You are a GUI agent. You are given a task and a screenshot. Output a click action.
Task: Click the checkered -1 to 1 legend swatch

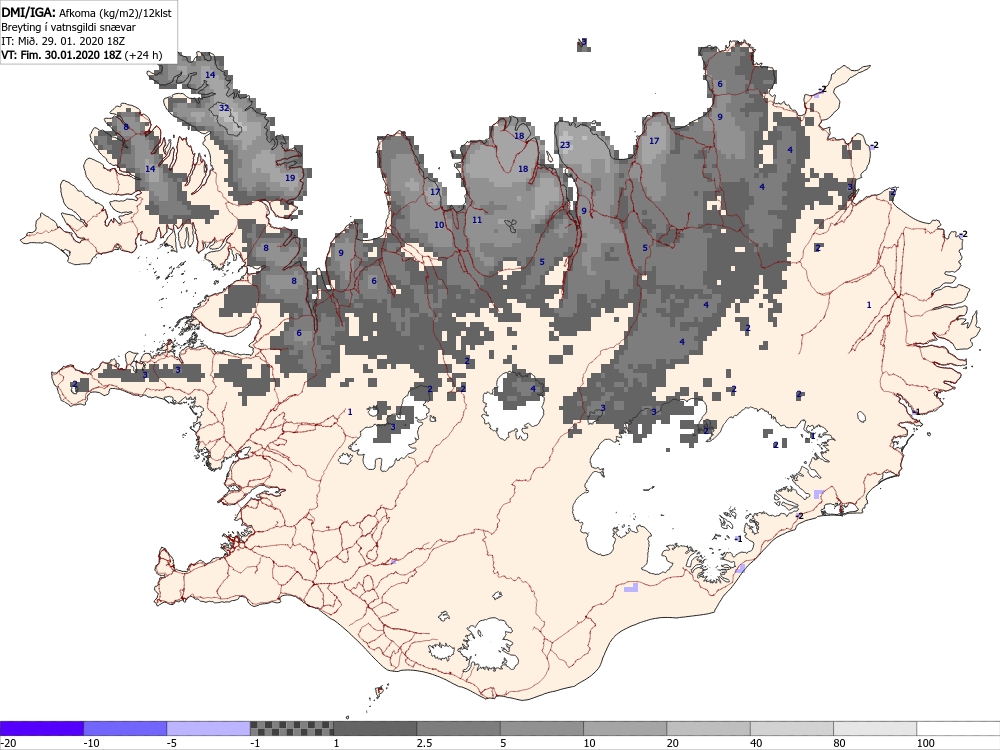291,729
